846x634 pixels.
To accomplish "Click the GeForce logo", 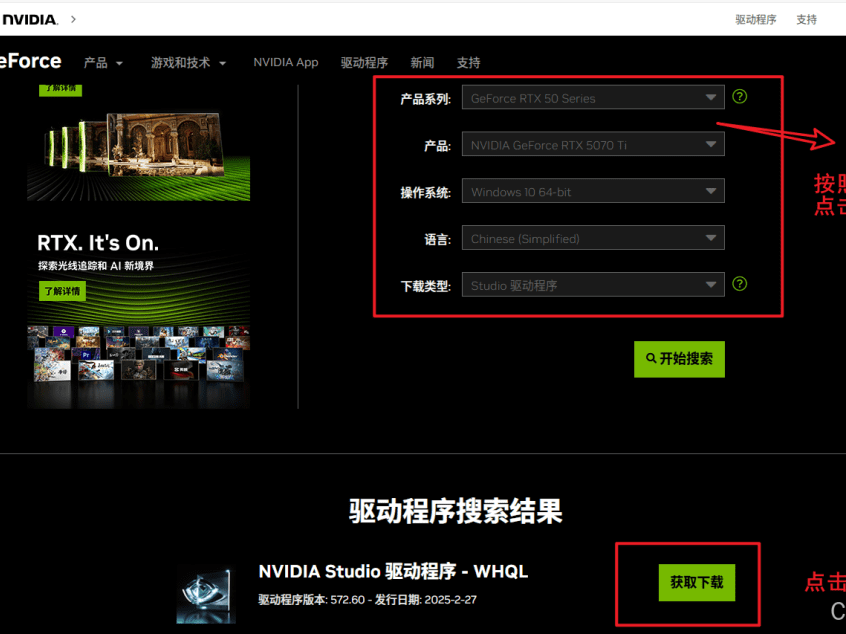I will (30, 62).
